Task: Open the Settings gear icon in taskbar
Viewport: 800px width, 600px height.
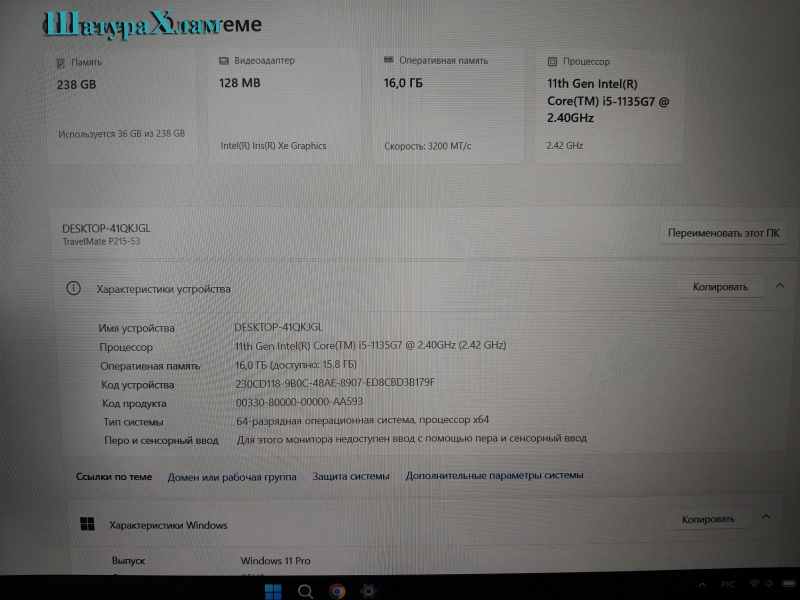Action: click(368, 591)
